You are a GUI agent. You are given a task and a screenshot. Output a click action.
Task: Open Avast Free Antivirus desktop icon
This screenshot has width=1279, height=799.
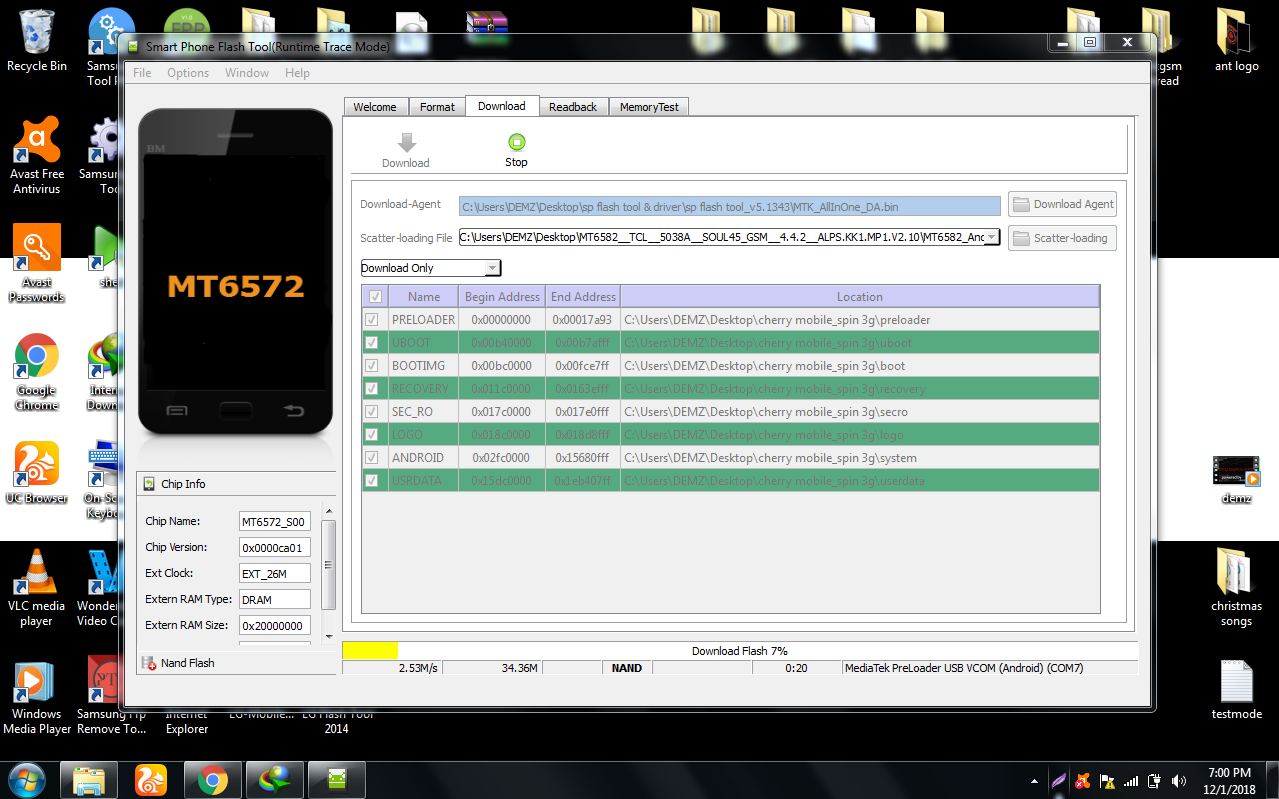tap(36, 155)
